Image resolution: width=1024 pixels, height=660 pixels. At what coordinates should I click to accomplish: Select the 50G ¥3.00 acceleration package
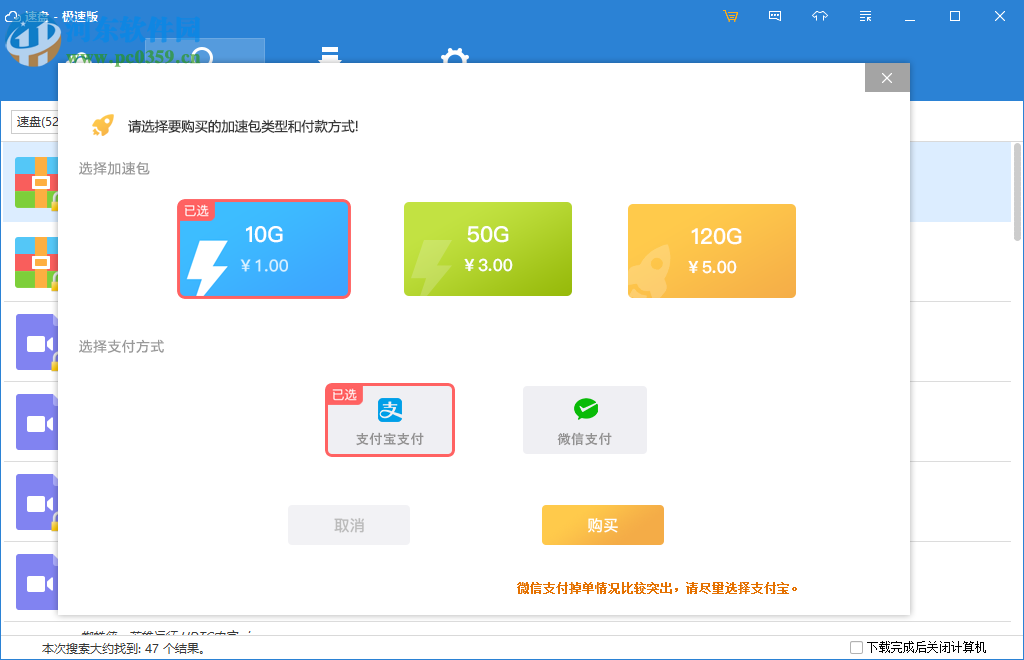pyautogui.click(x=488, y=249)
